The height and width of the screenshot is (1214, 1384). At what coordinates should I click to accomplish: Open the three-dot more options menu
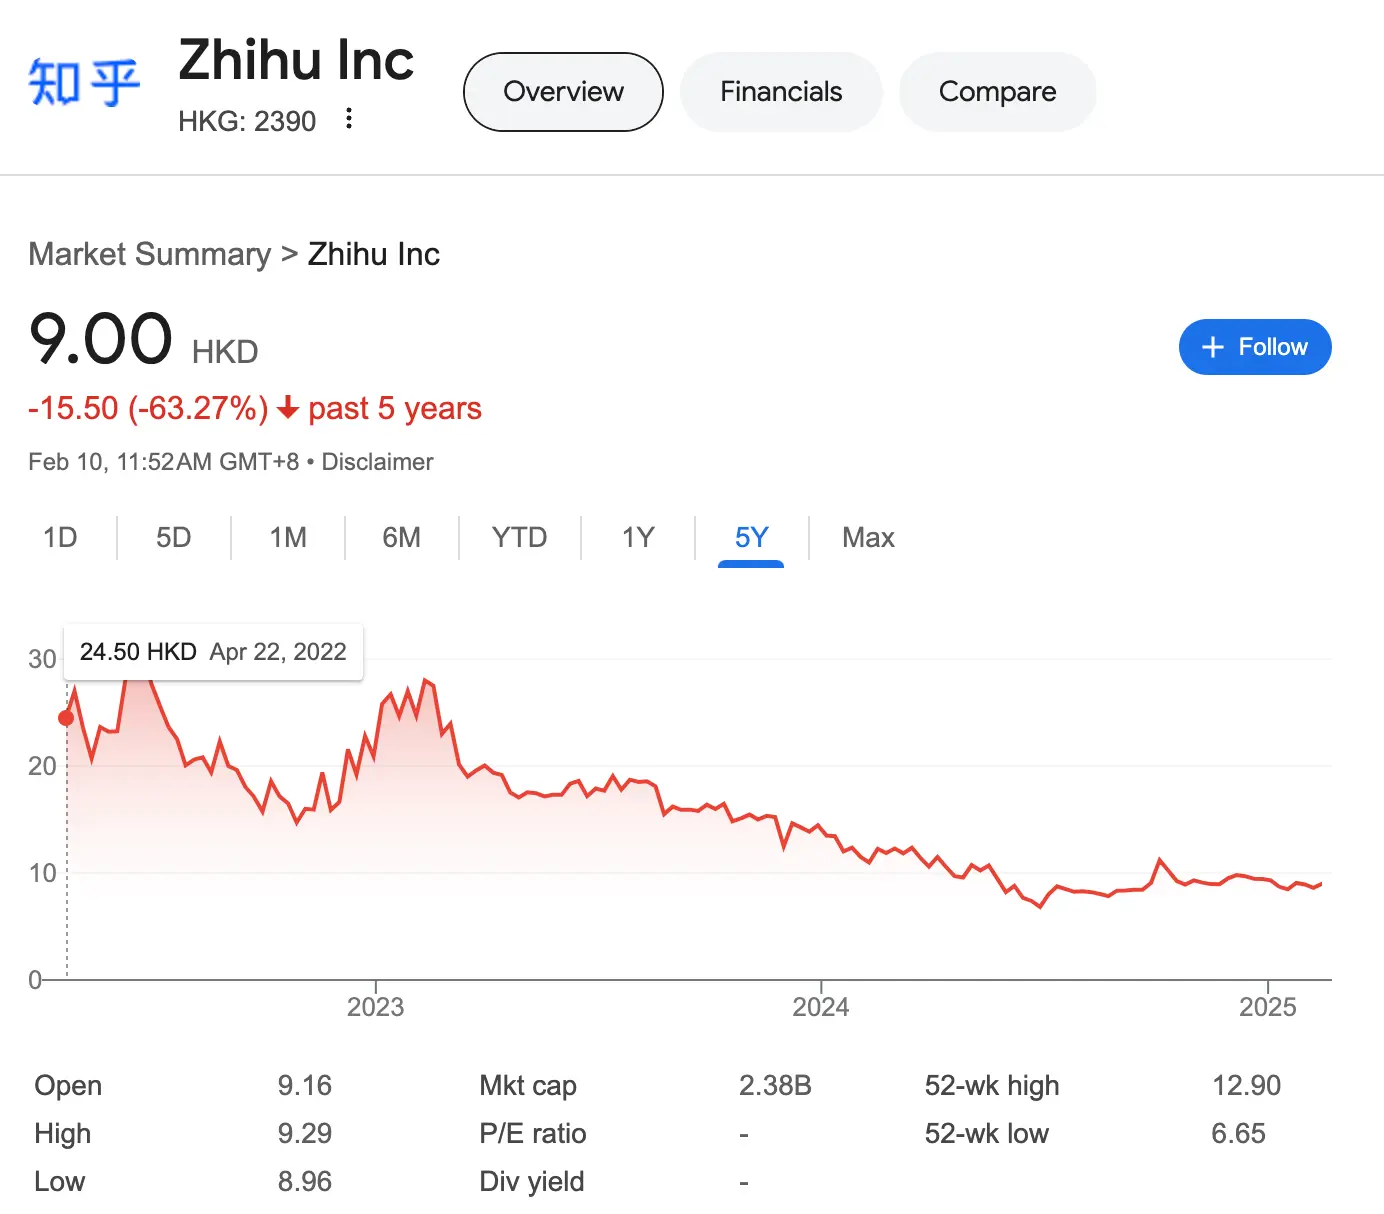coord(348,119)
